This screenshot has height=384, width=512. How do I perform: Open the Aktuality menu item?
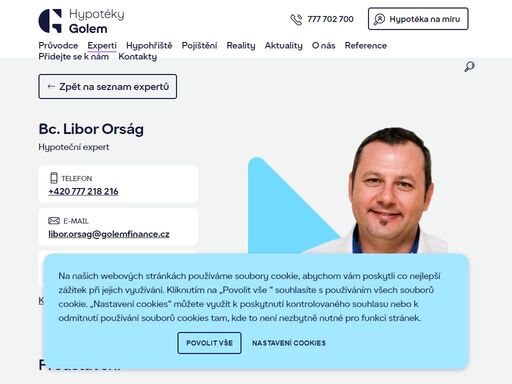[284, 45]
